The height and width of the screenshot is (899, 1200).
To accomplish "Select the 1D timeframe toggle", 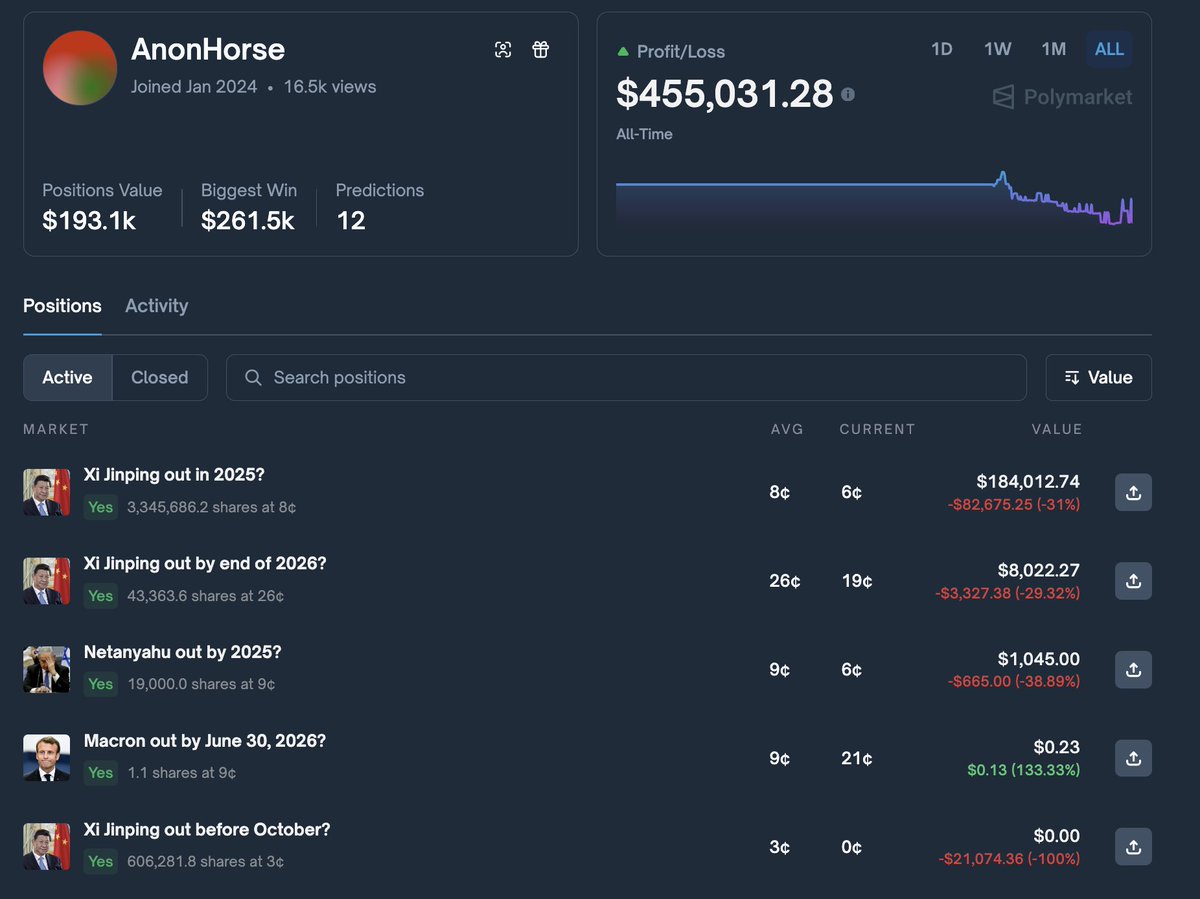I will click(x=941, y=49).
